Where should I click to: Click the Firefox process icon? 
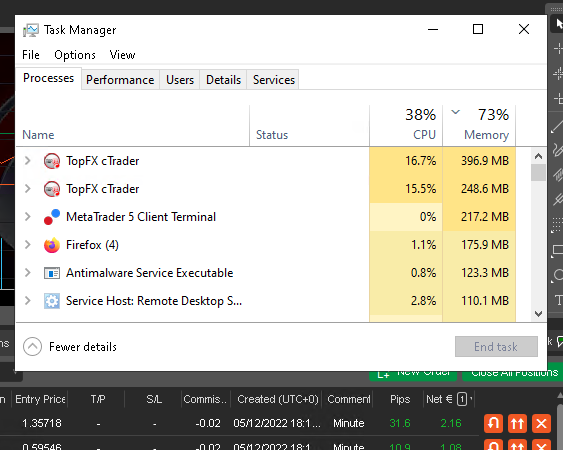click(x=52, y=245)
